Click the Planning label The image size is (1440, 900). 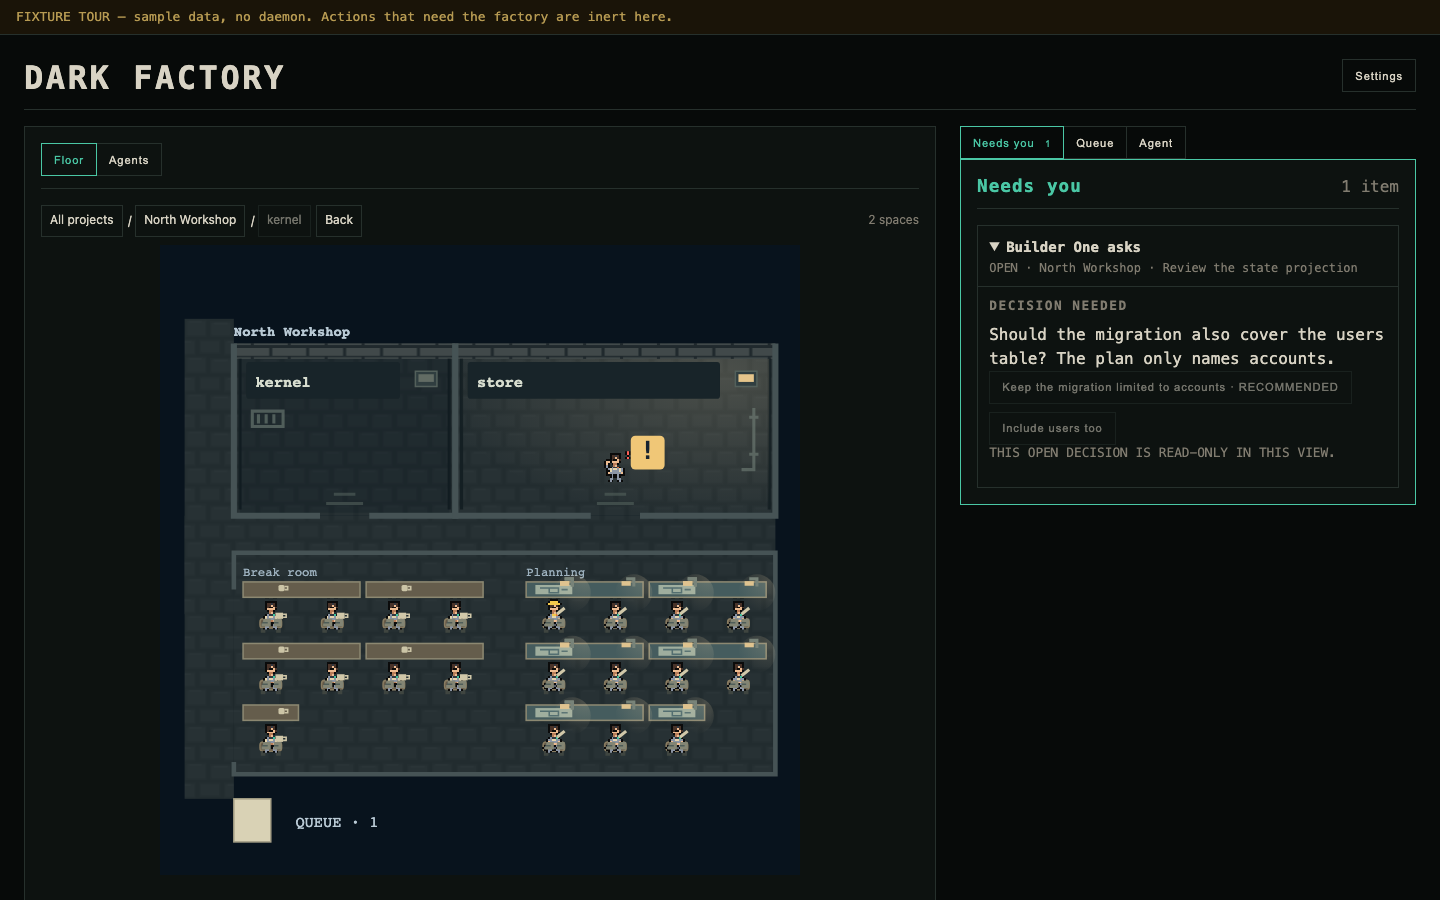pos(556,572)
